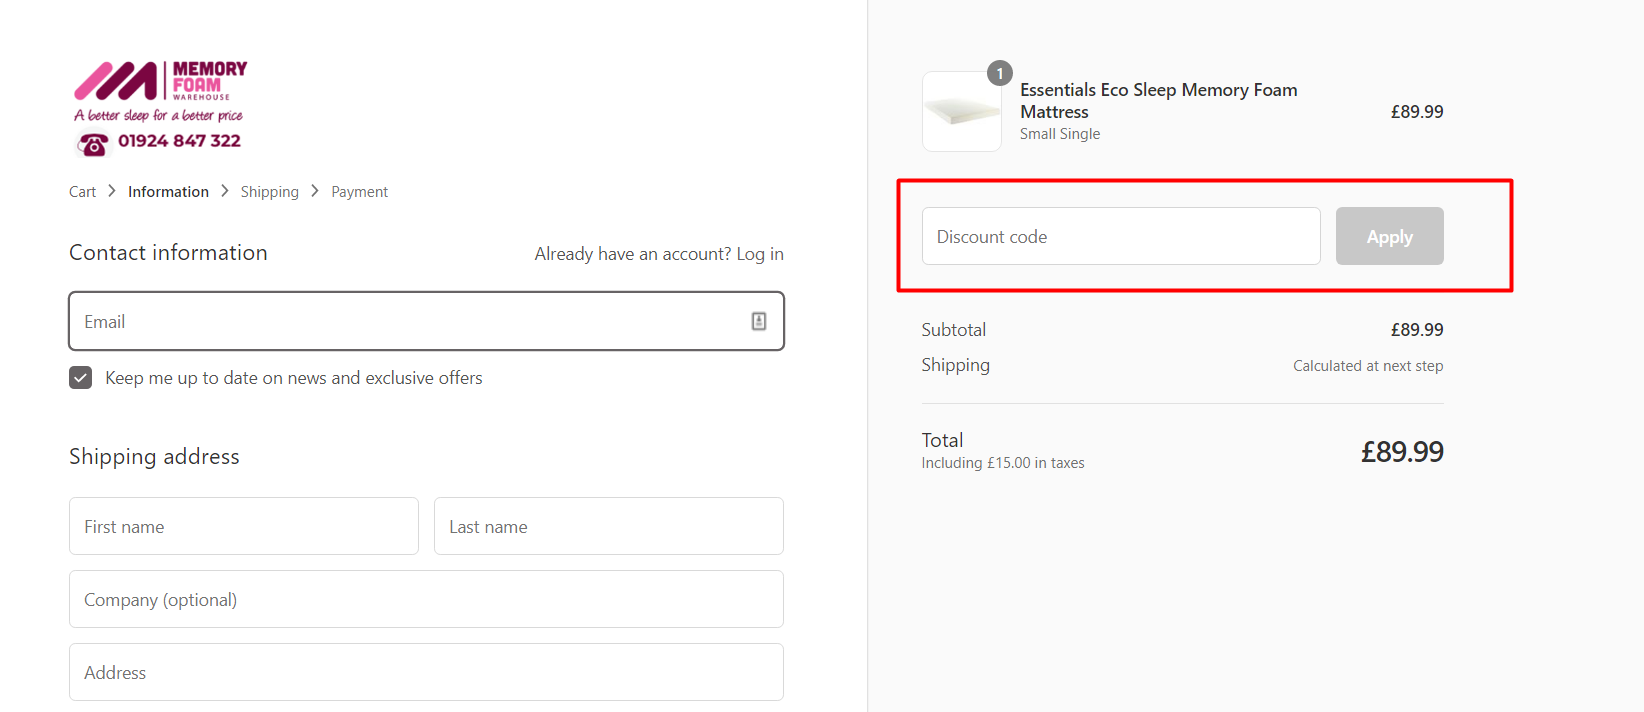The width and height of the screenshot is (1644, 712).
Task: Click the First name field
Action: click(x=243, y=527)
